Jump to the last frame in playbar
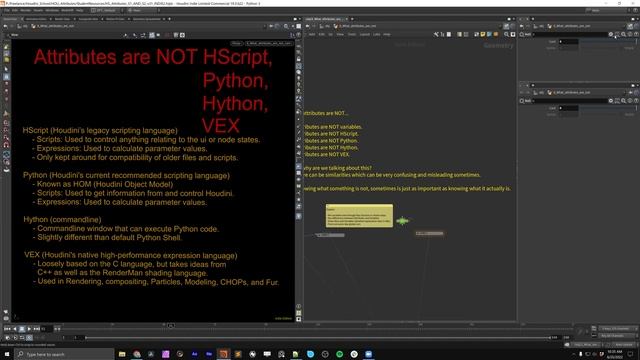Screen dimensions: 640x360 [x=36, y=329]
